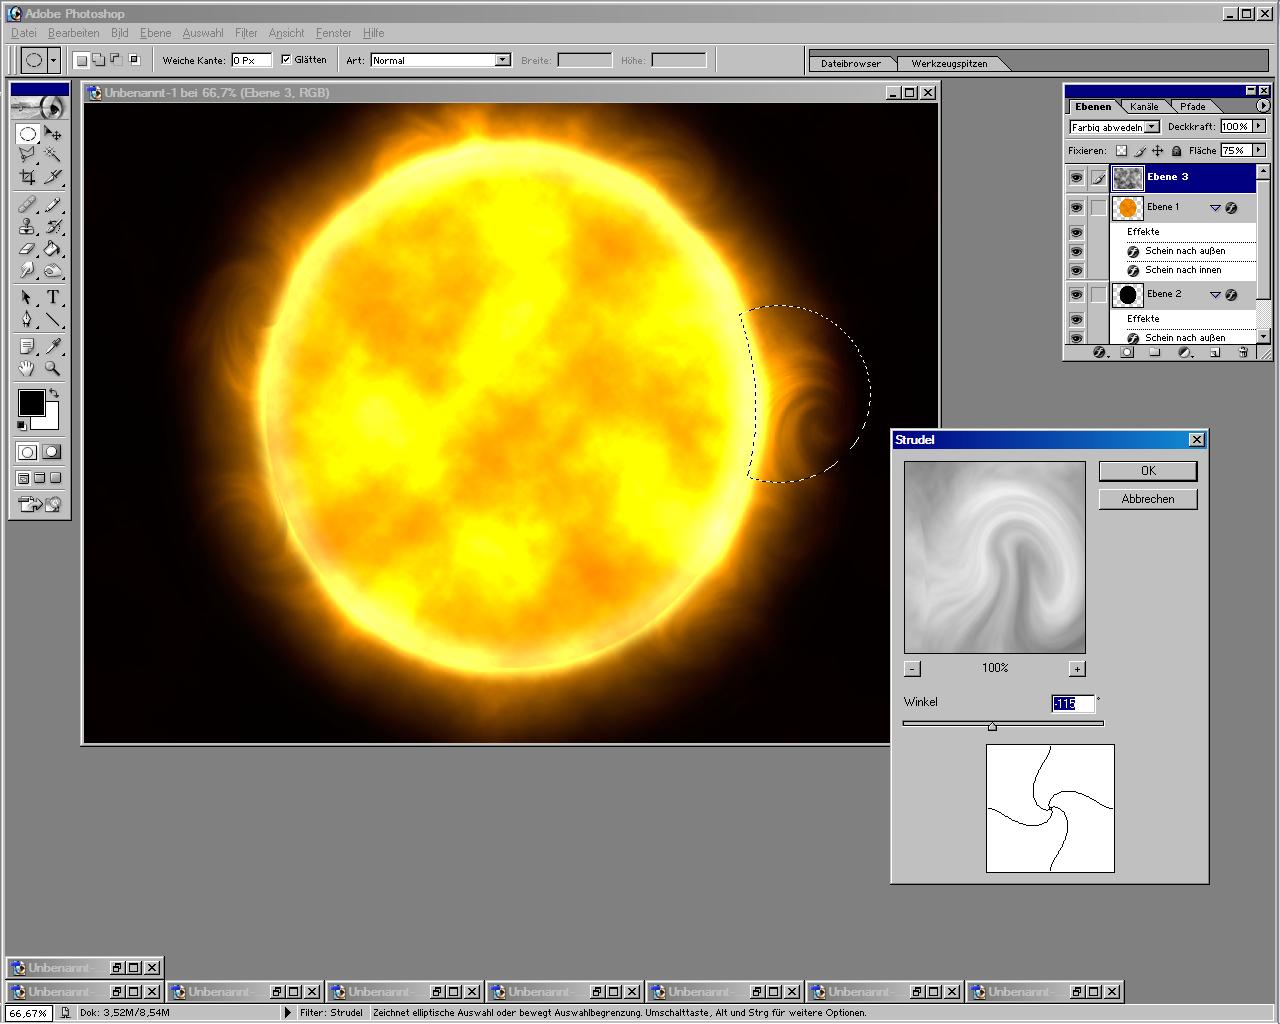Swap foreground and background colors
This screenshot has height=1024, width=1280.
(54, 394)
